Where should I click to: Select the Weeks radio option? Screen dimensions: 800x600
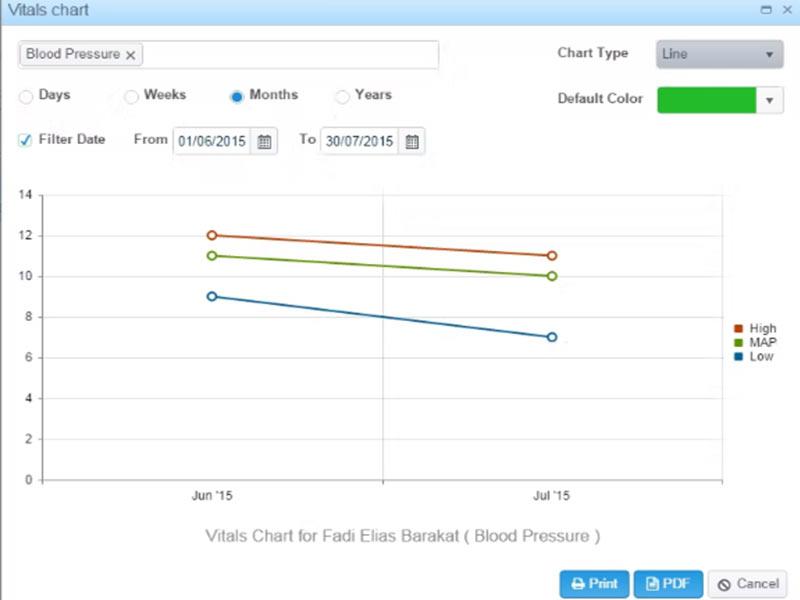point(131,96)
